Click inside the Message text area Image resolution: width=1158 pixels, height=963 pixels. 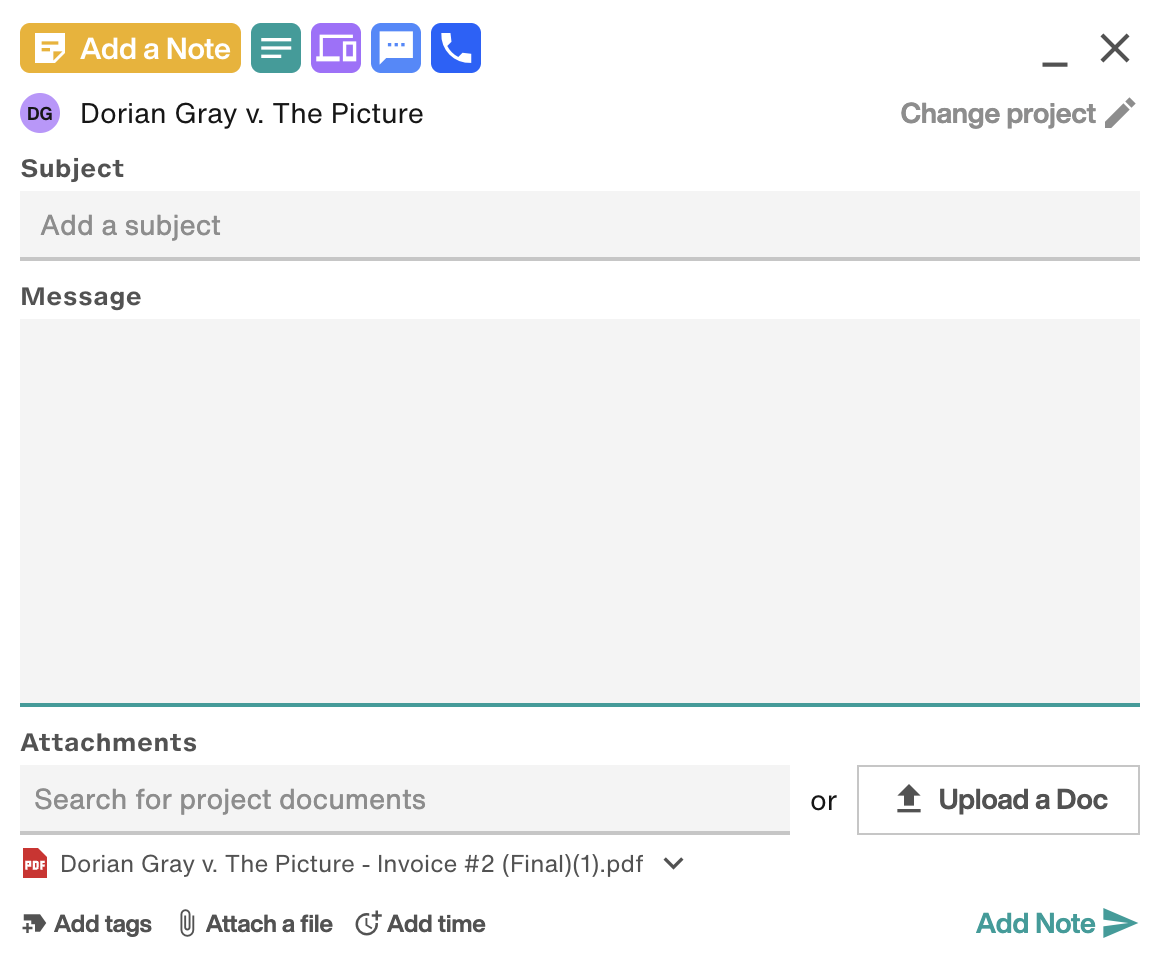[x=580, y=512]
